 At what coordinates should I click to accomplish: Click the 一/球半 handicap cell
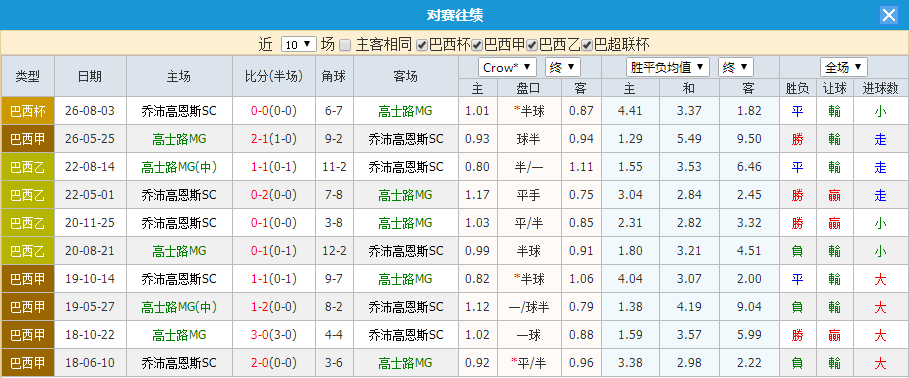(x=528, y=307)
